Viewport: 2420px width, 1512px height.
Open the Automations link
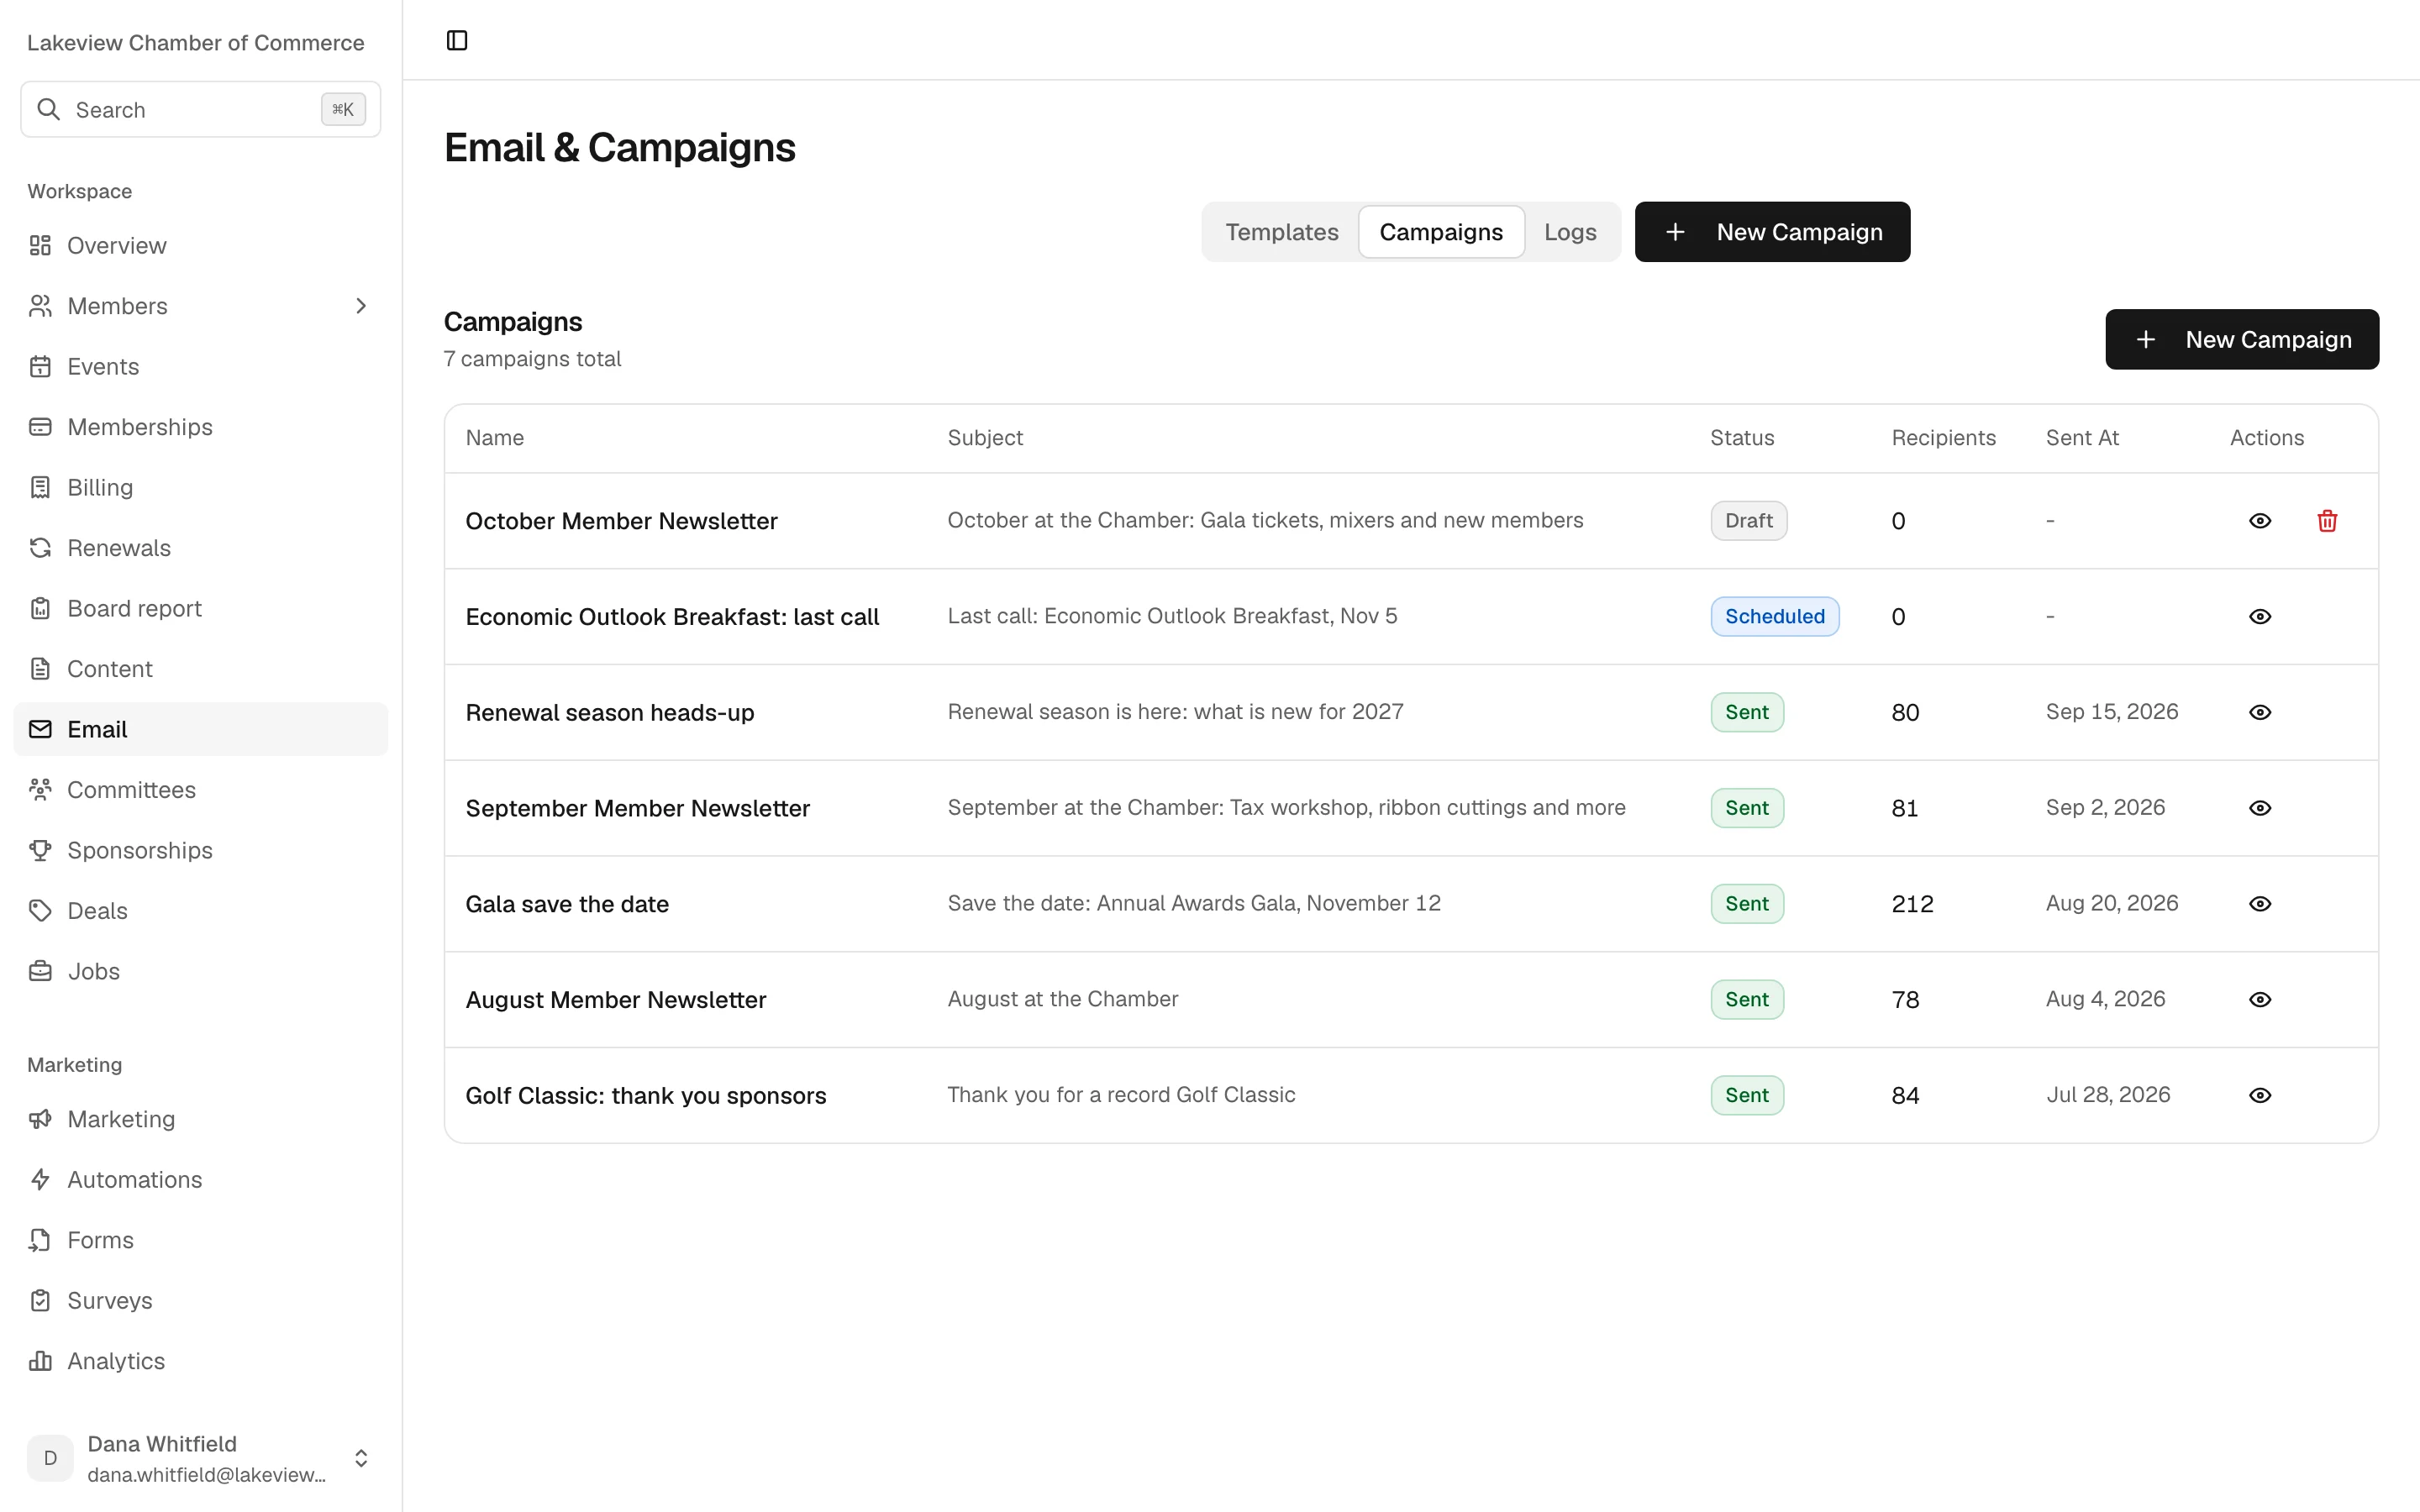pos(200,1180)
